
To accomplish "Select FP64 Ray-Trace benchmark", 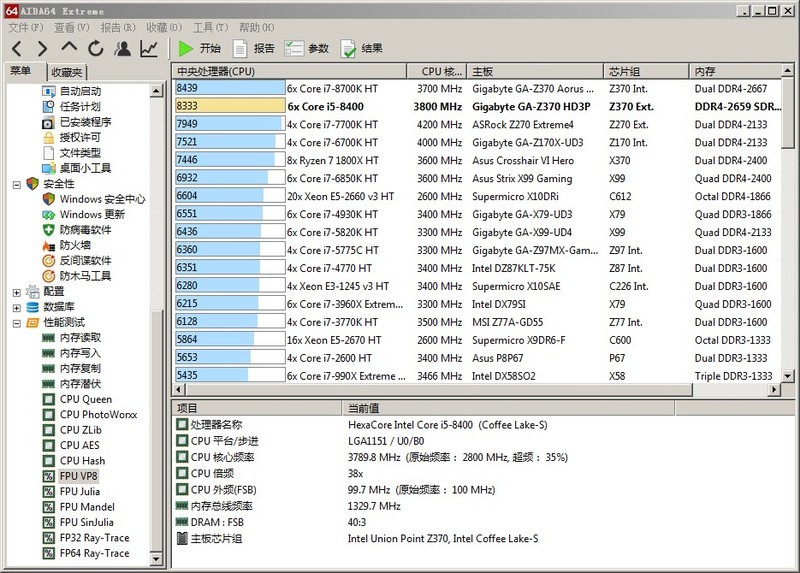I will (x=94, y=553).
